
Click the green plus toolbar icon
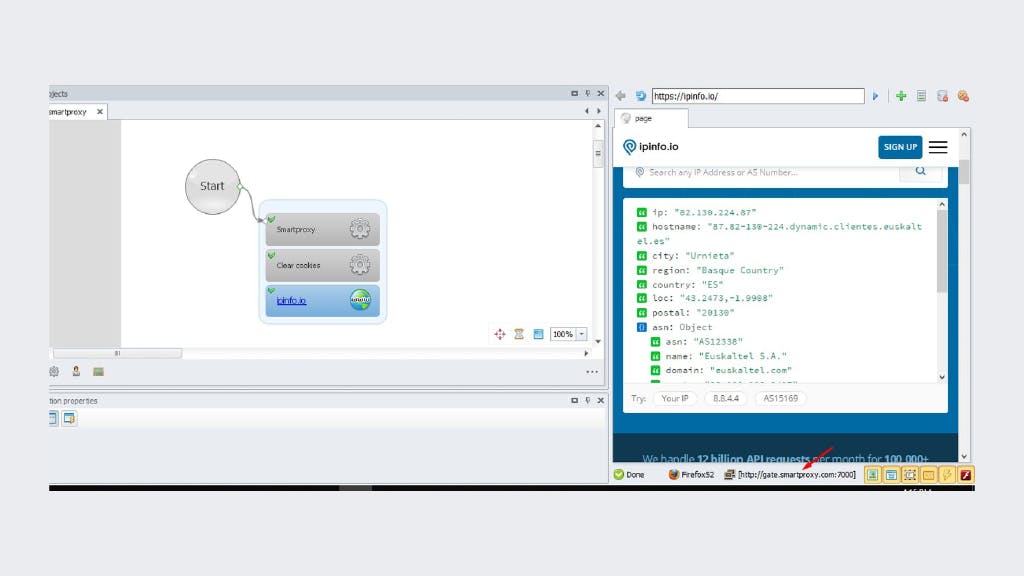point(901,96)
